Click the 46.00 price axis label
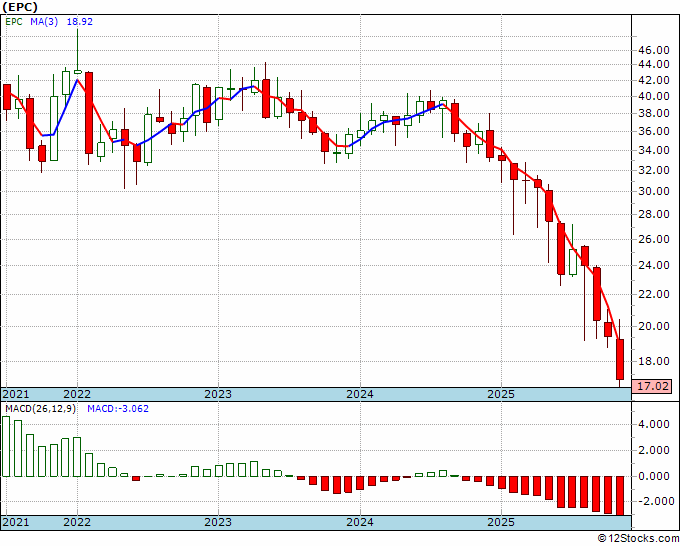This screenshot has height=546, width=680. [654, 50]
